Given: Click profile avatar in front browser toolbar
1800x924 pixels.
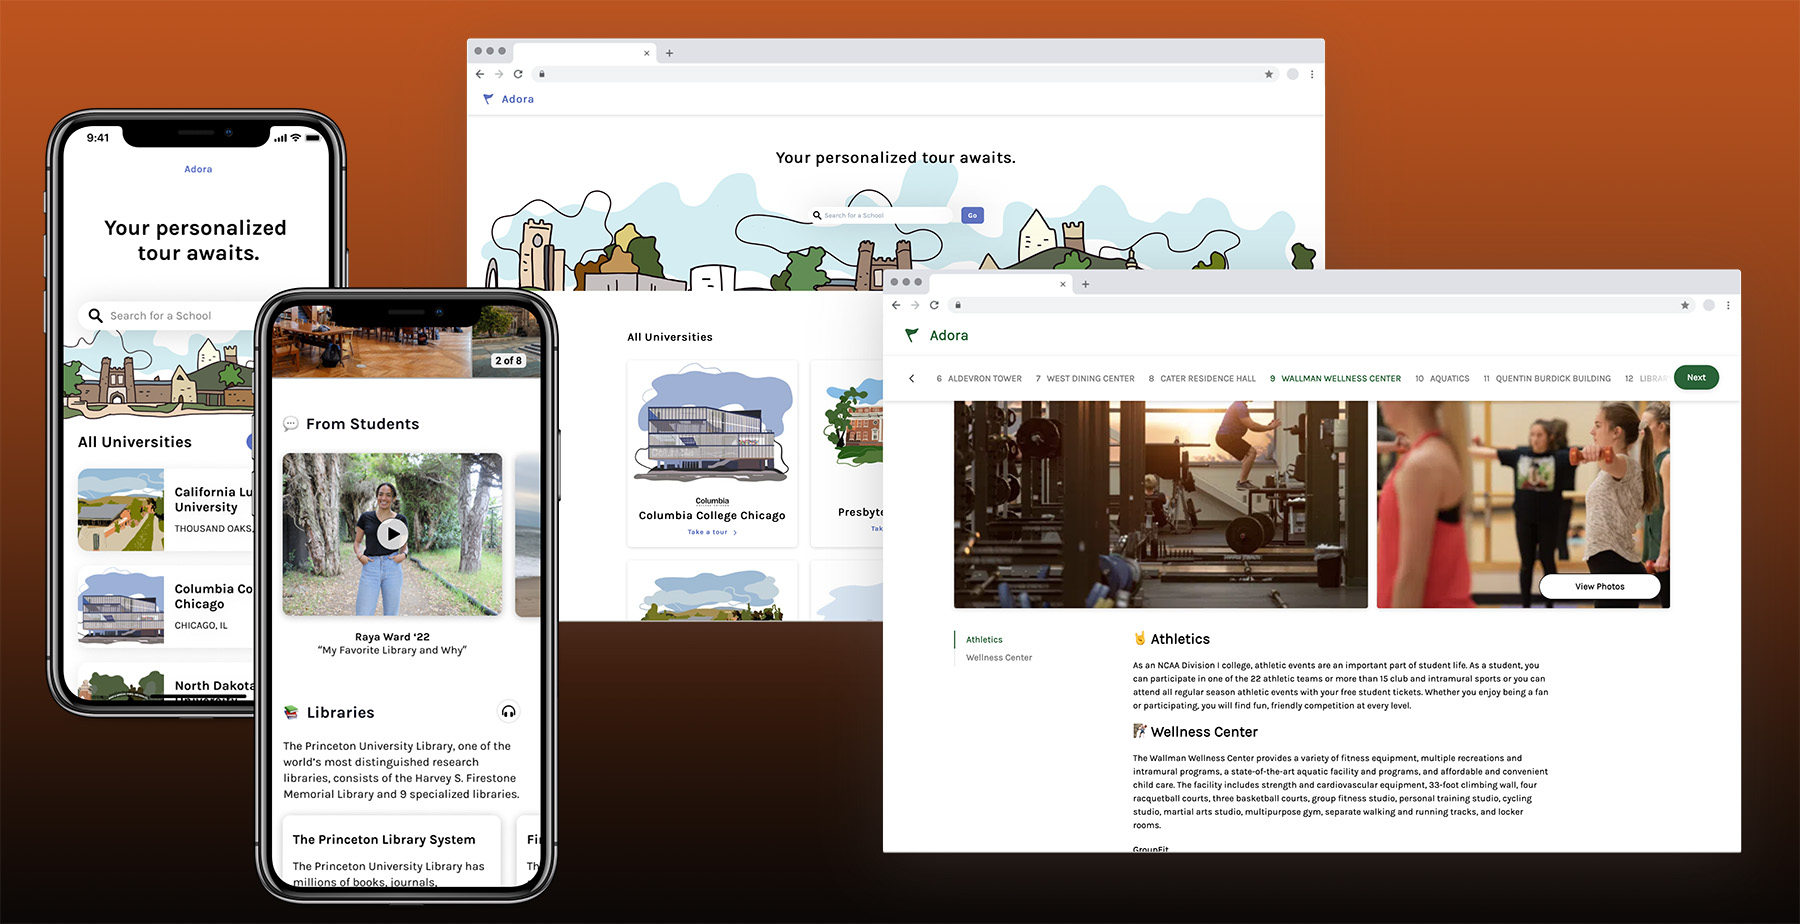Looking at the screenshot, I should click(x=1709, y=305).
